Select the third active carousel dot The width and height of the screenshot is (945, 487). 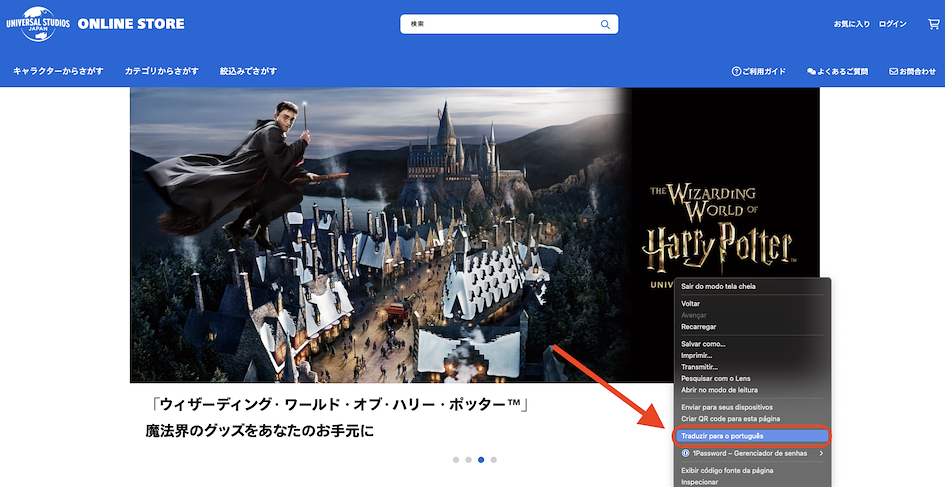481,460
